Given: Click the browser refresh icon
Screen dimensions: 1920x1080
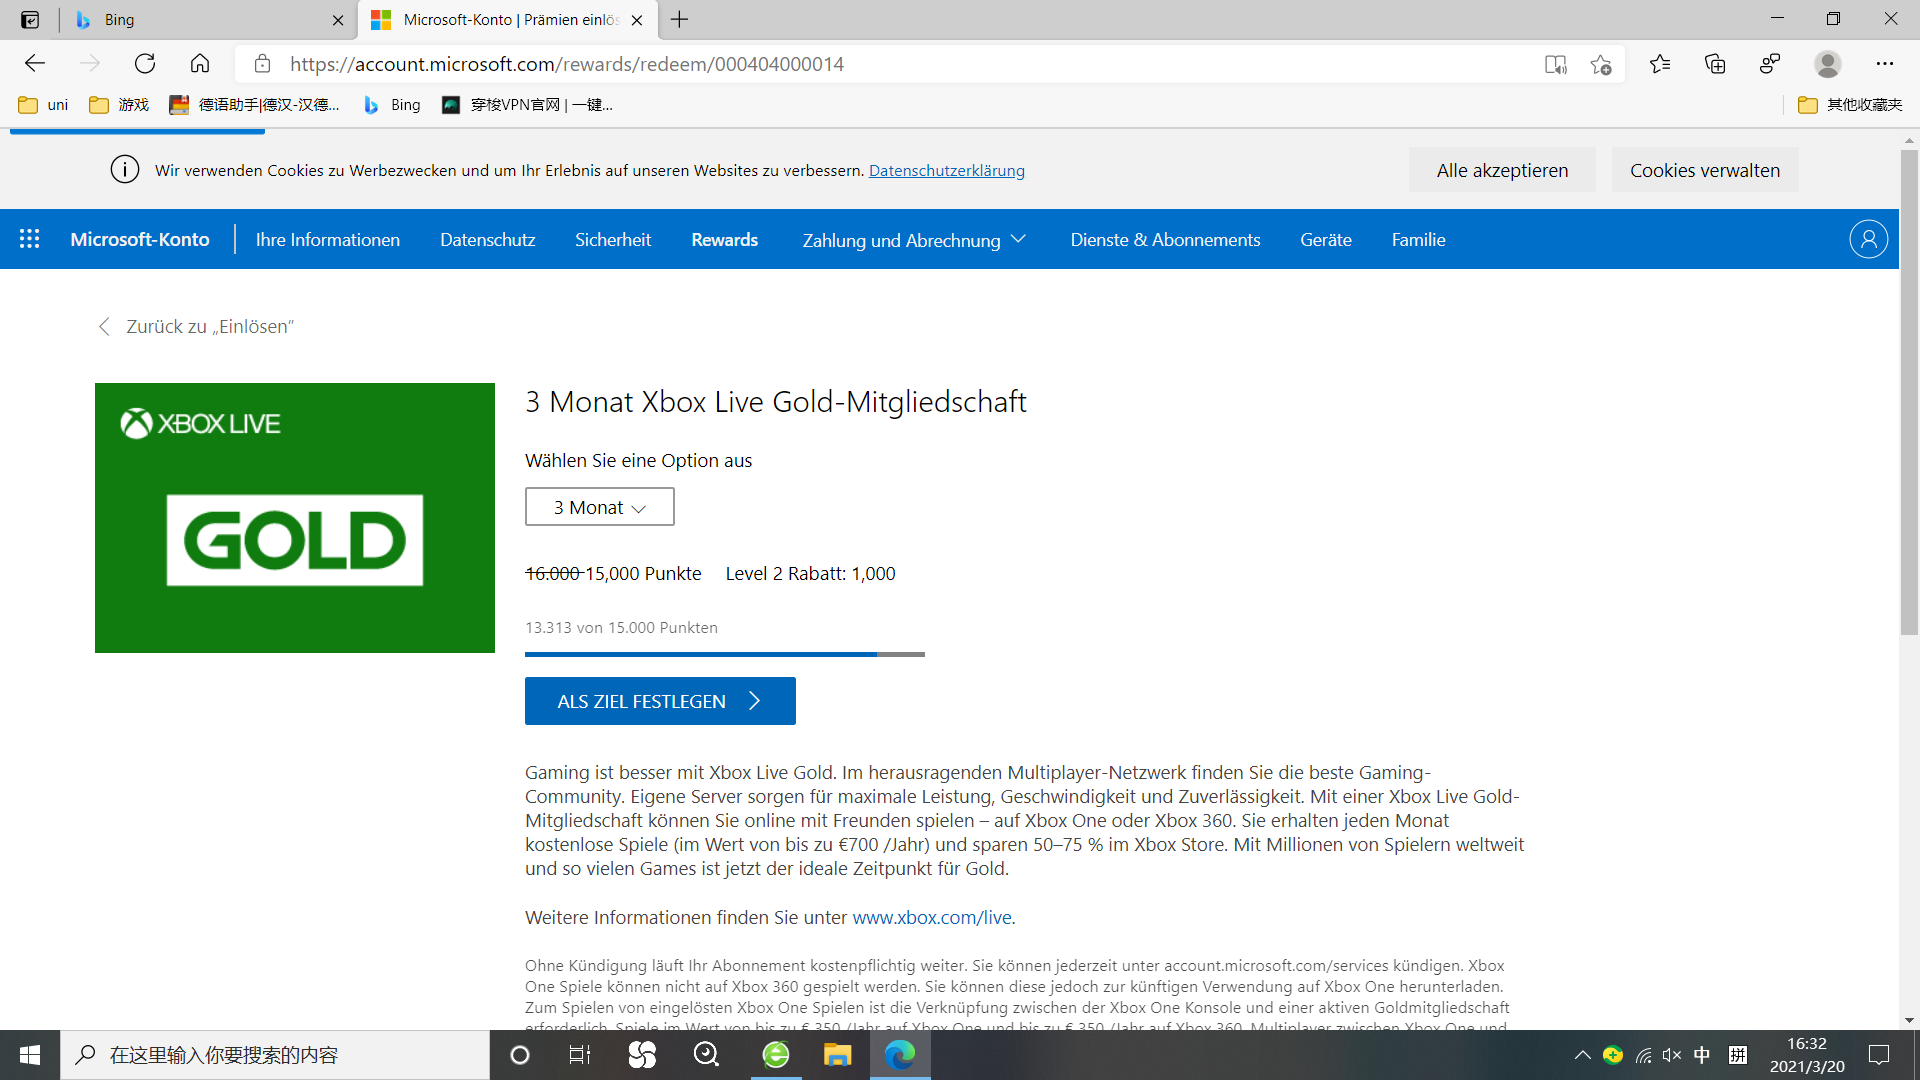Looking at the screenshot, I should coord(145,64).
